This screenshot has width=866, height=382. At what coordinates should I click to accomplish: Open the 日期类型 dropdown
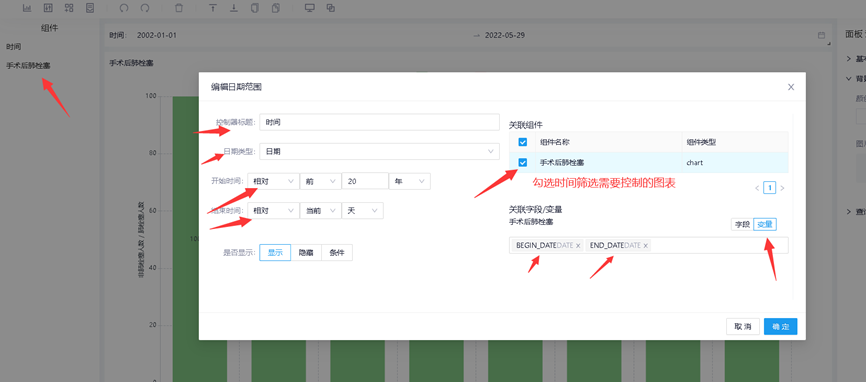coord(379,151)
